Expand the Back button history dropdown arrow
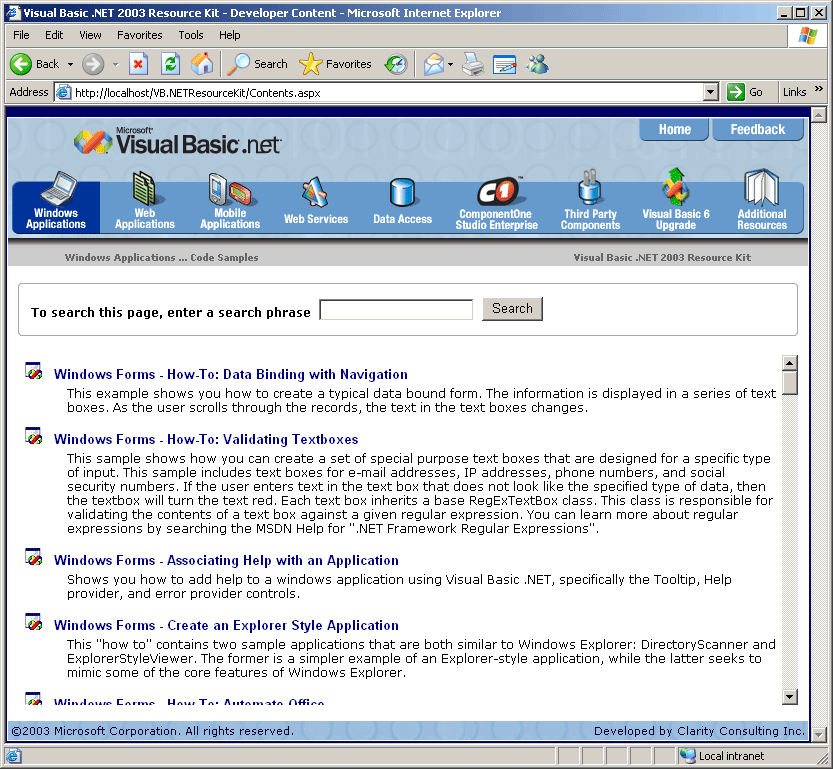Image resolution: width=833 pixels, height=769 pixels. tap(70, 64)
